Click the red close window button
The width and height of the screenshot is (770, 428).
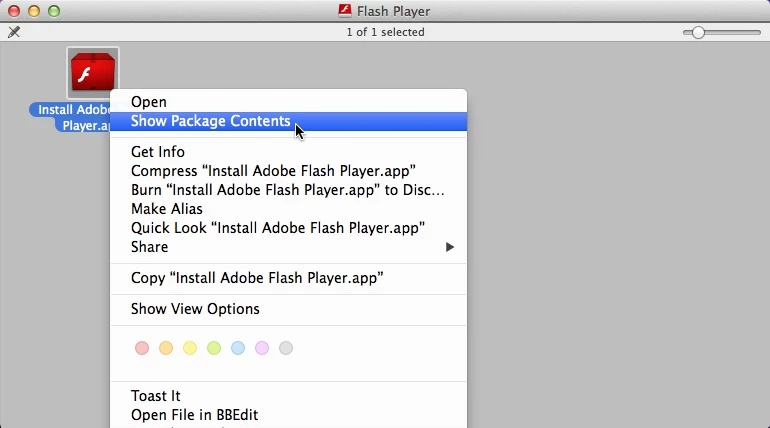[14, 11]
